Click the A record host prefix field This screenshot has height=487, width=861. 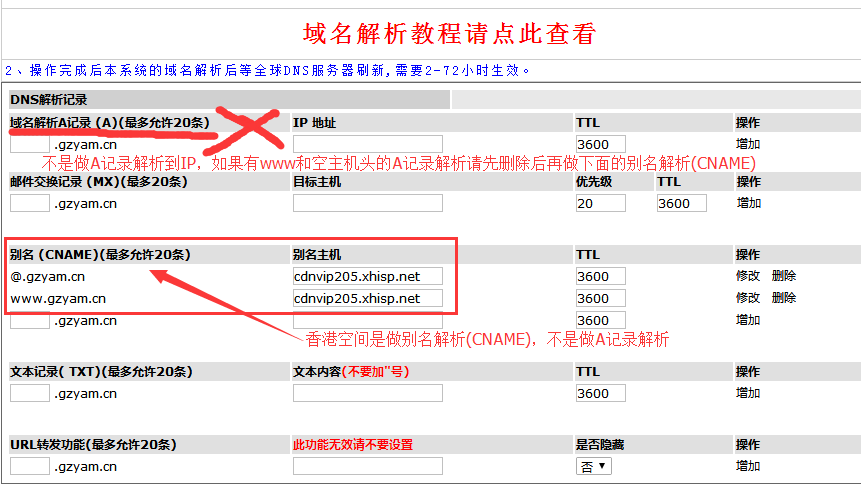(x=29, y=144)
